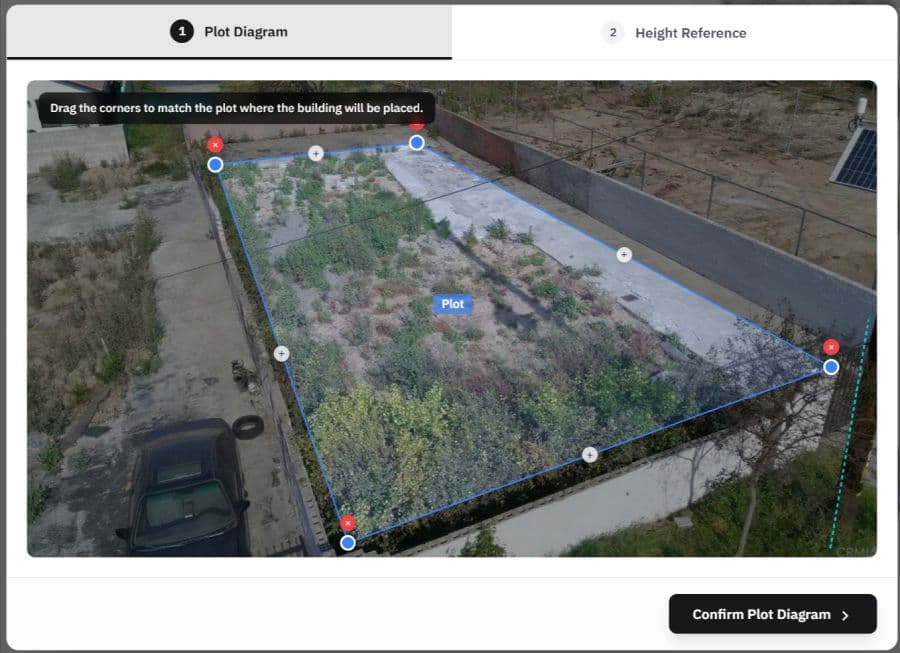Click the chevron arrow in the Confirm button
The image size is (900, 653).
pyautogui.click(x=845, y=615)
